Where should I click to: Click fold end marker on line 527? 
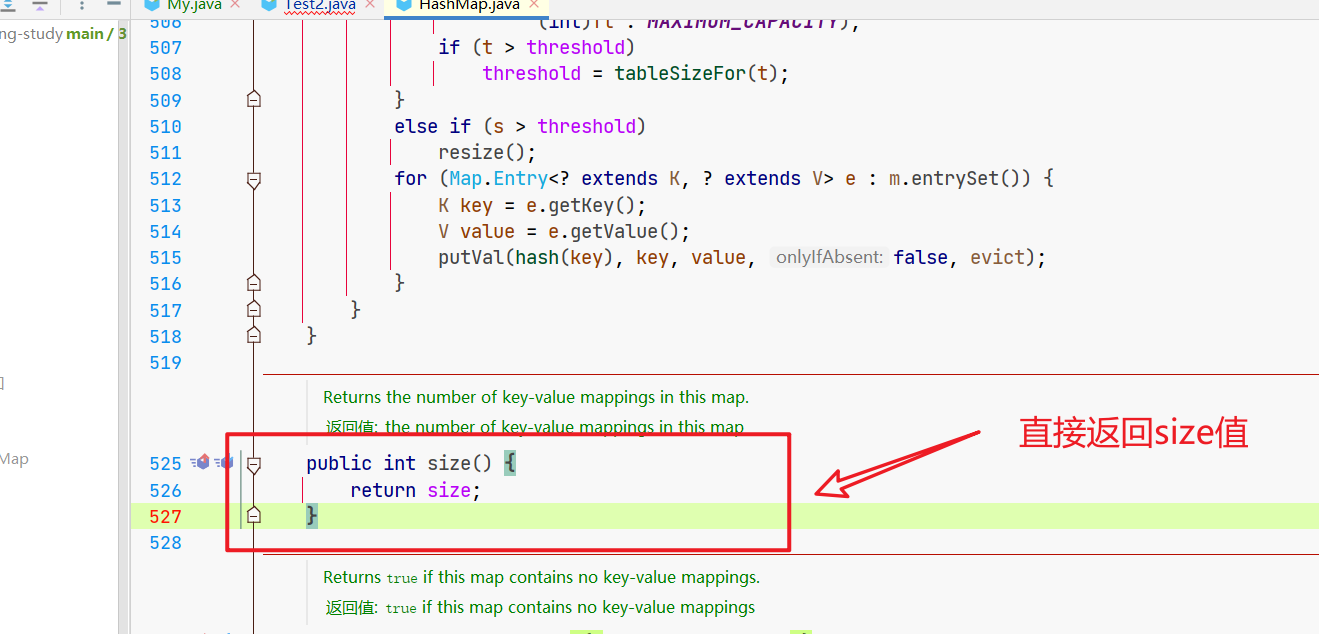pos(254,516)
